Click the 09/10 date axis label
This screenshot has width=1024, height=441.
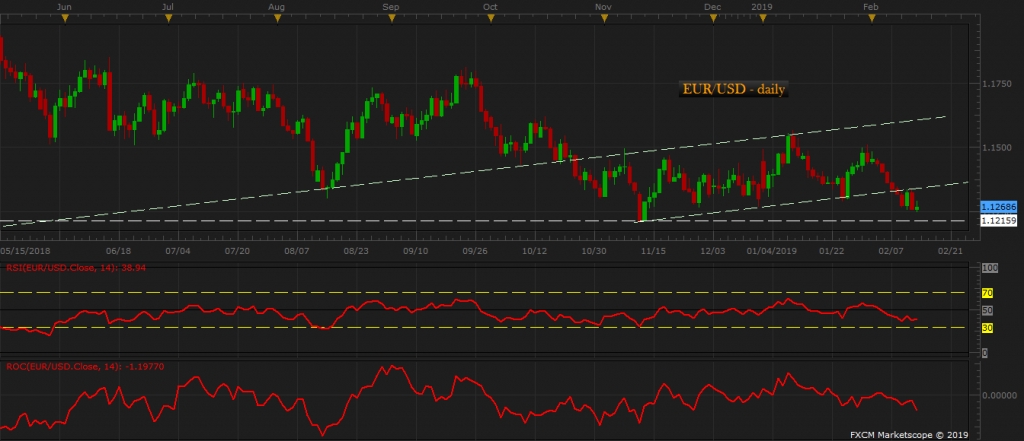coord(415,250)
